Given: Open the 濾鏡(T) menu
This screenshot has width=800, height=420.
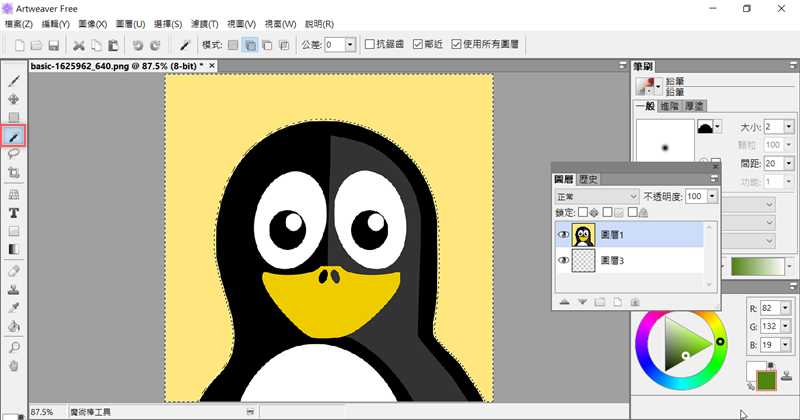Looking at the screenshot, I should pos(206,23).
